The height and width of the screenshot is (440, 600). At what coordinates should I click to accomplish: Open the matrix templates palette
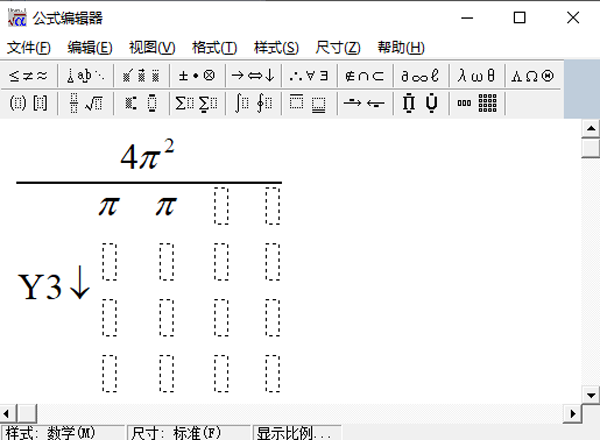tap(476, 103)
